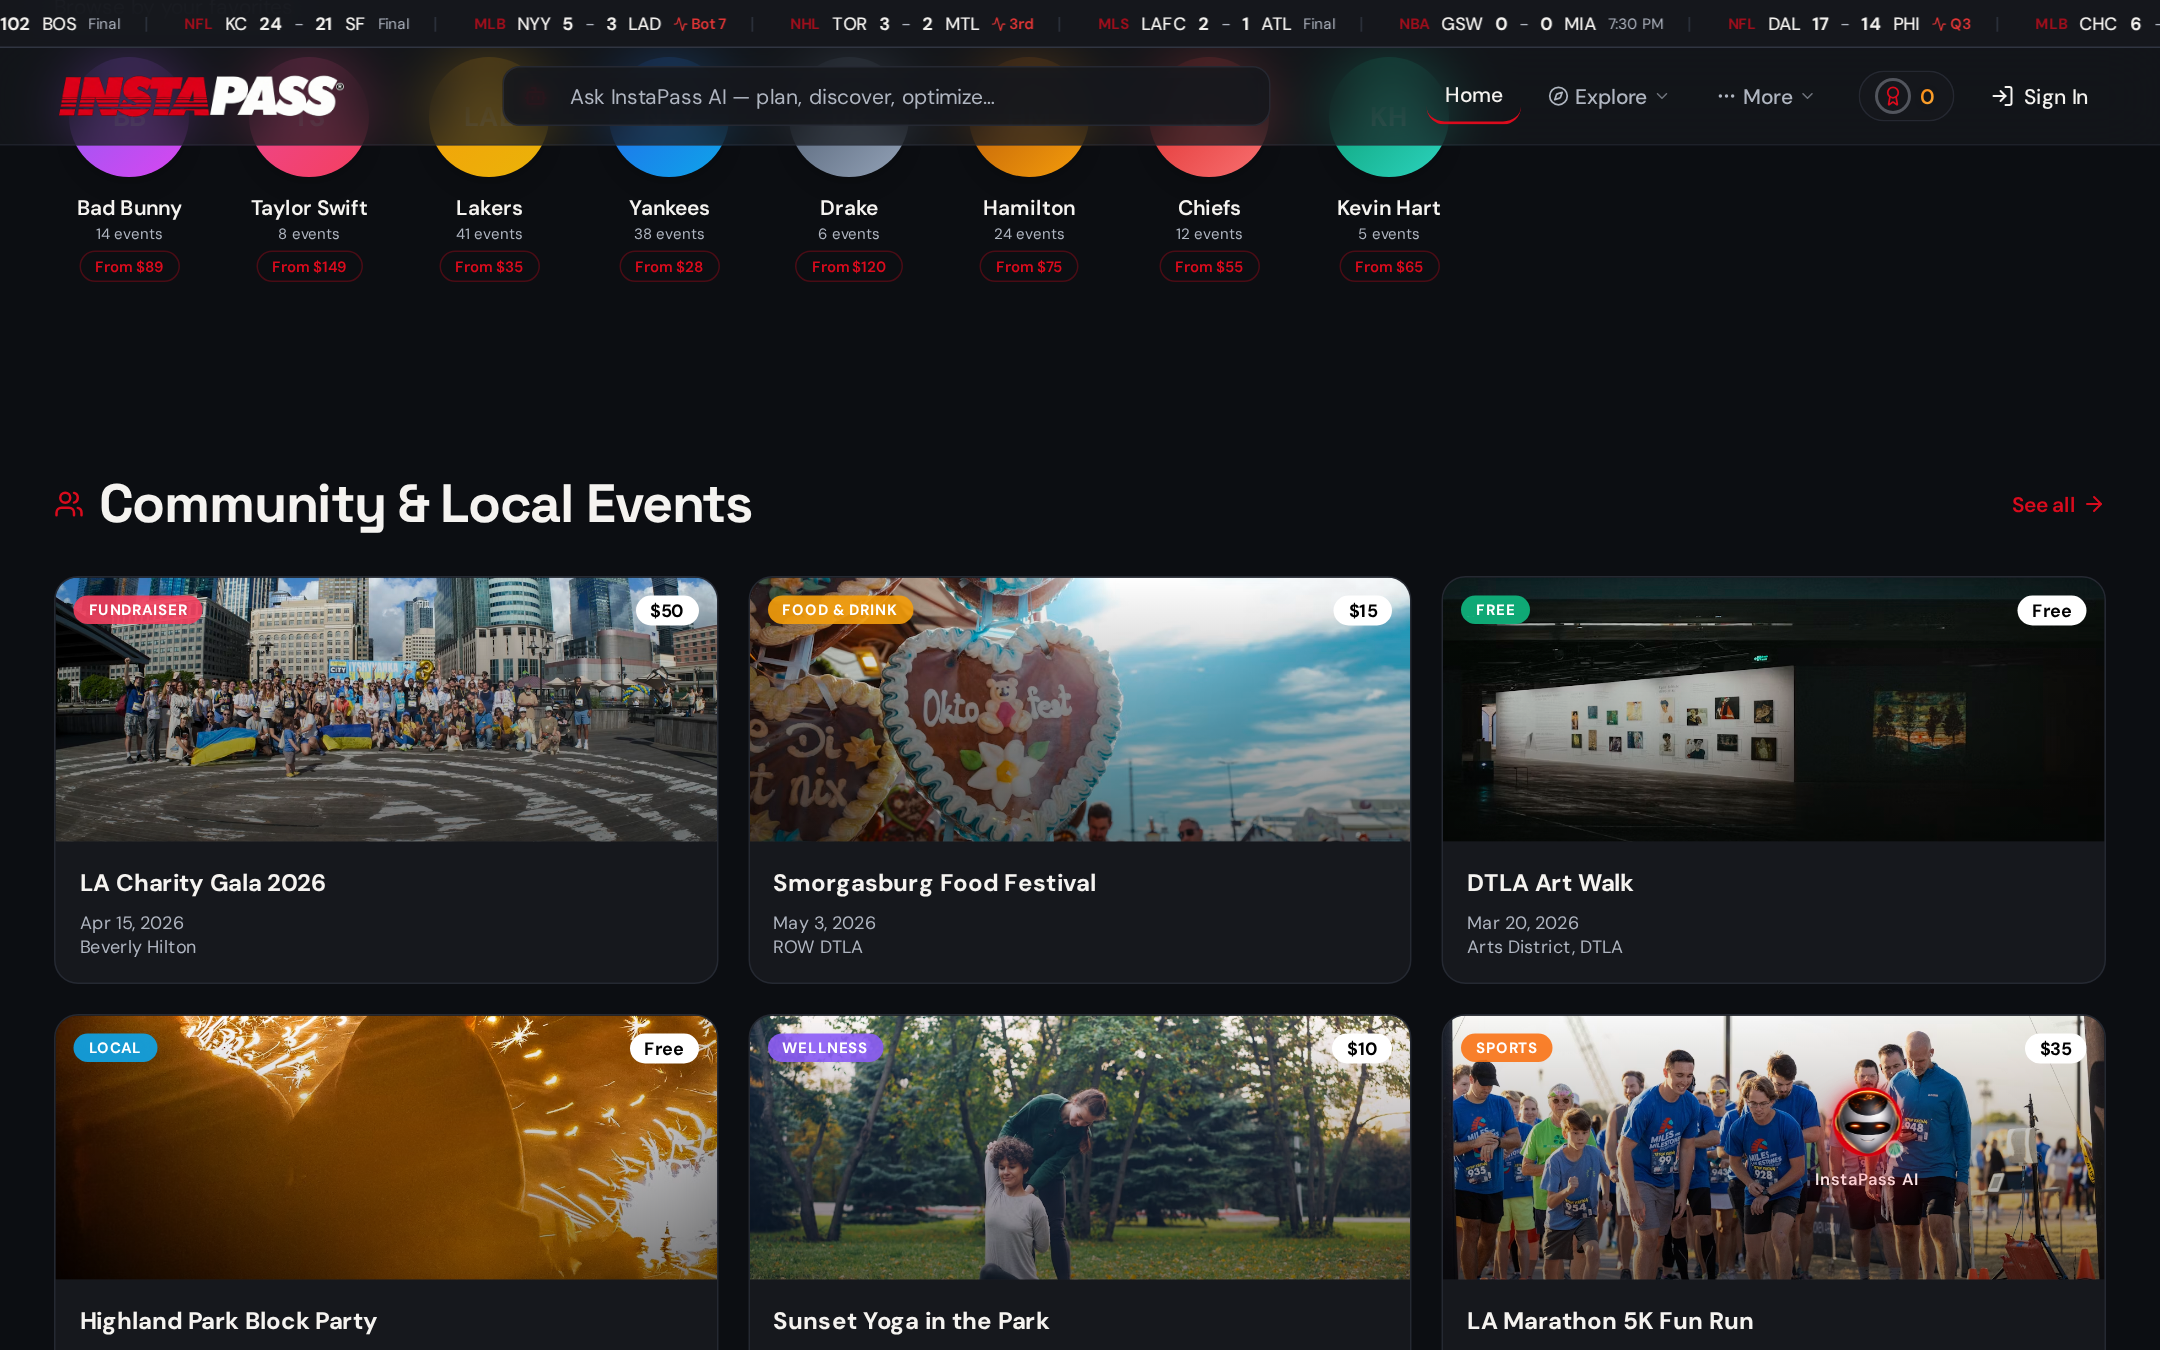Viewport: 2160px width, 1350px height.
Task: Go to the Home tab
Action: [1474, 95]
